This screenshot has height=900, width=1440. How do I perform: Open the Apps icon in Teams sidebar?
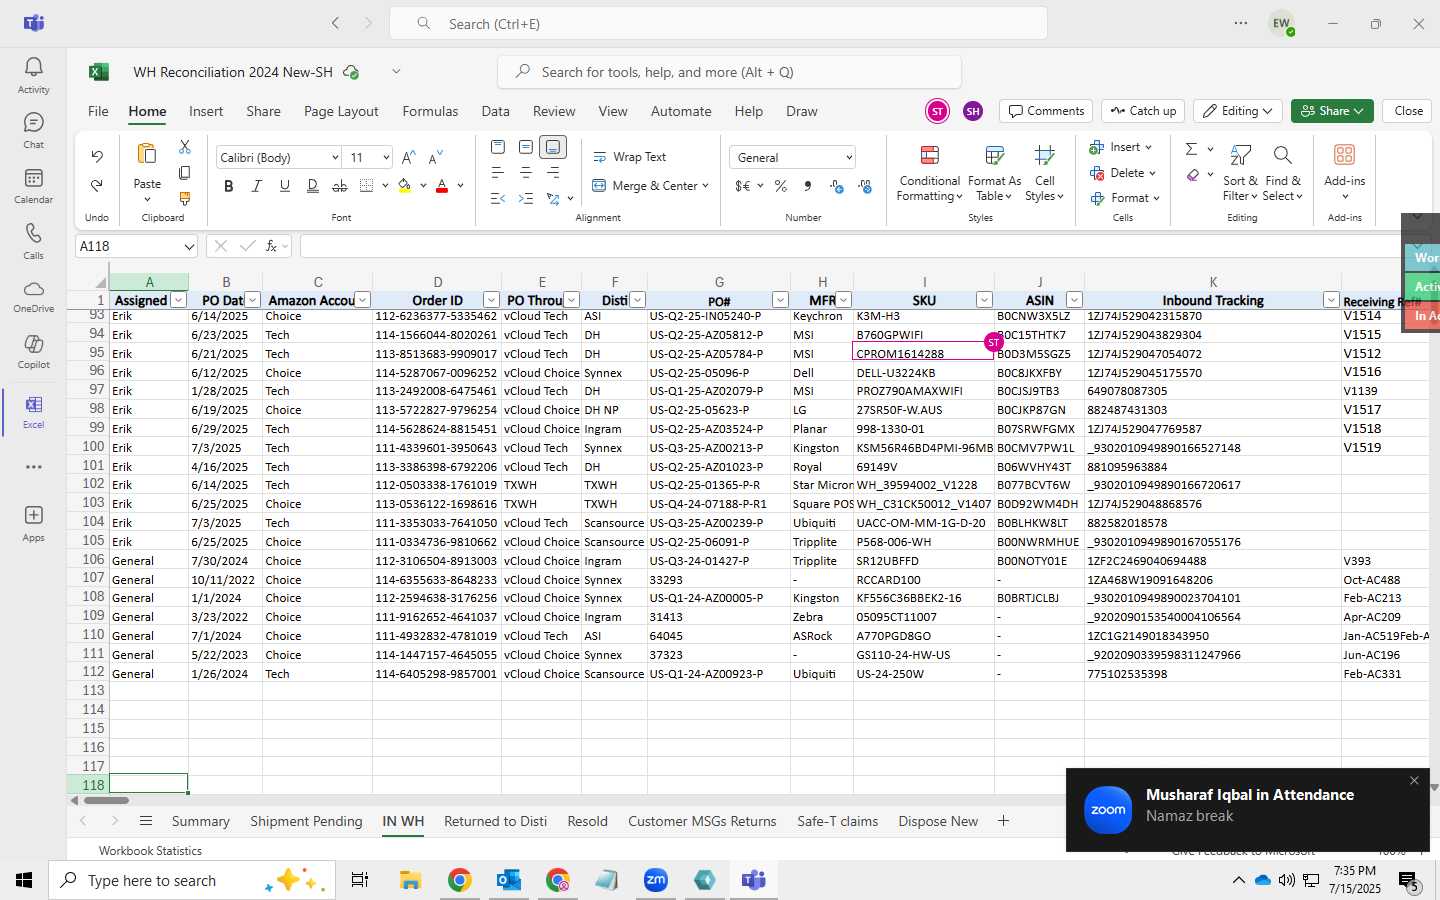click(x=33, y=523)
